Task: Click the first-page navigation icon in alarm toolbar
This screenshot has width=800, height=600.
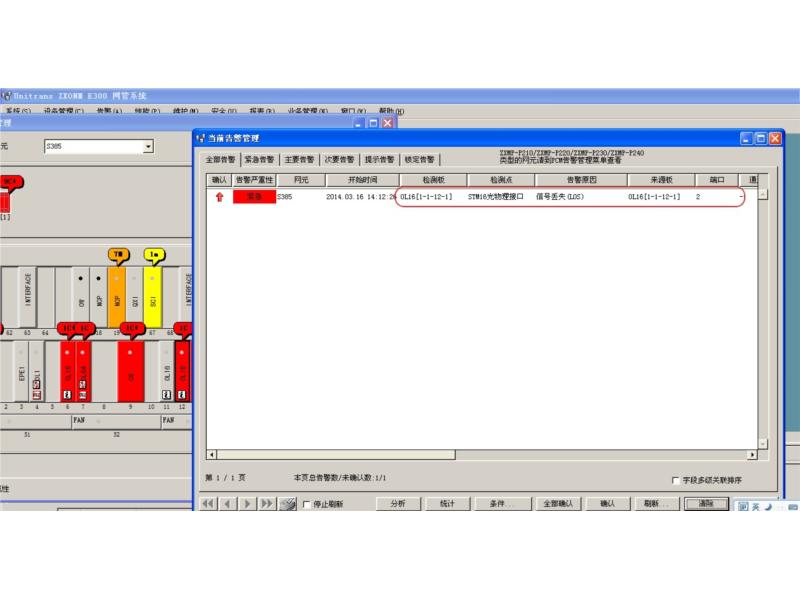Action: [x=210, y=503]
